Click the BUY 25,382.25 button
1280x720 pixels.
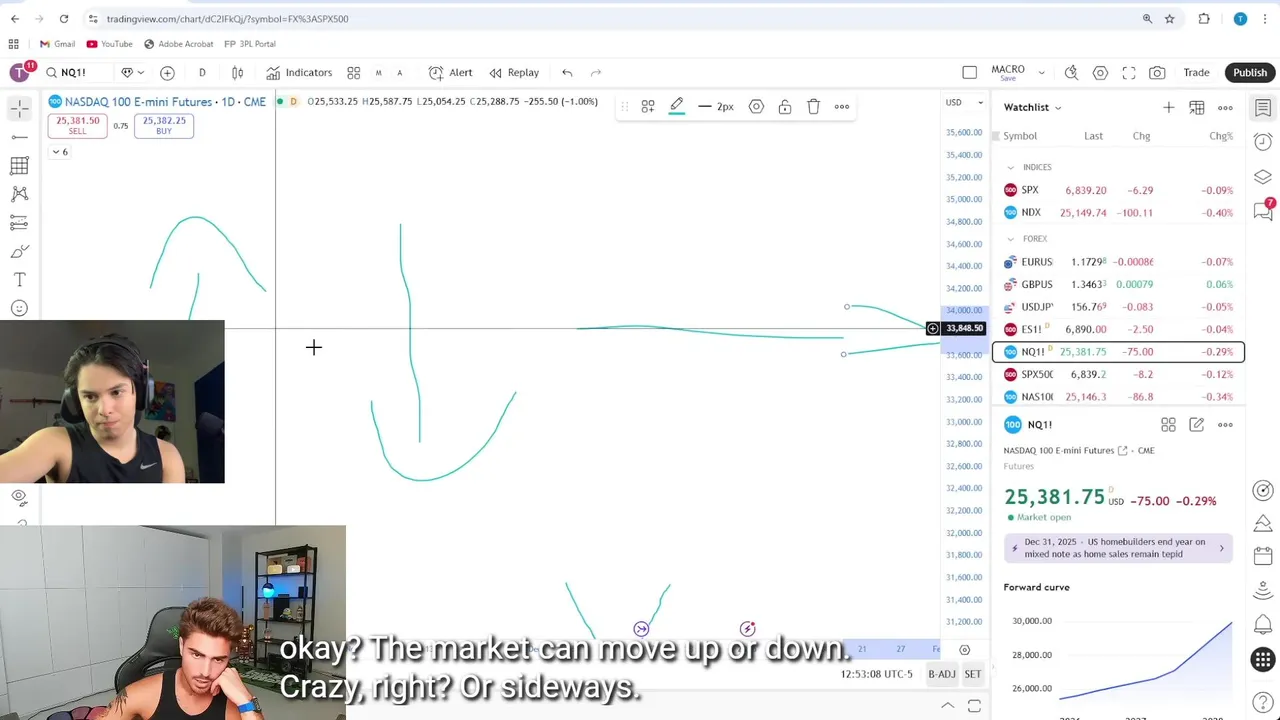pos(164,125)
